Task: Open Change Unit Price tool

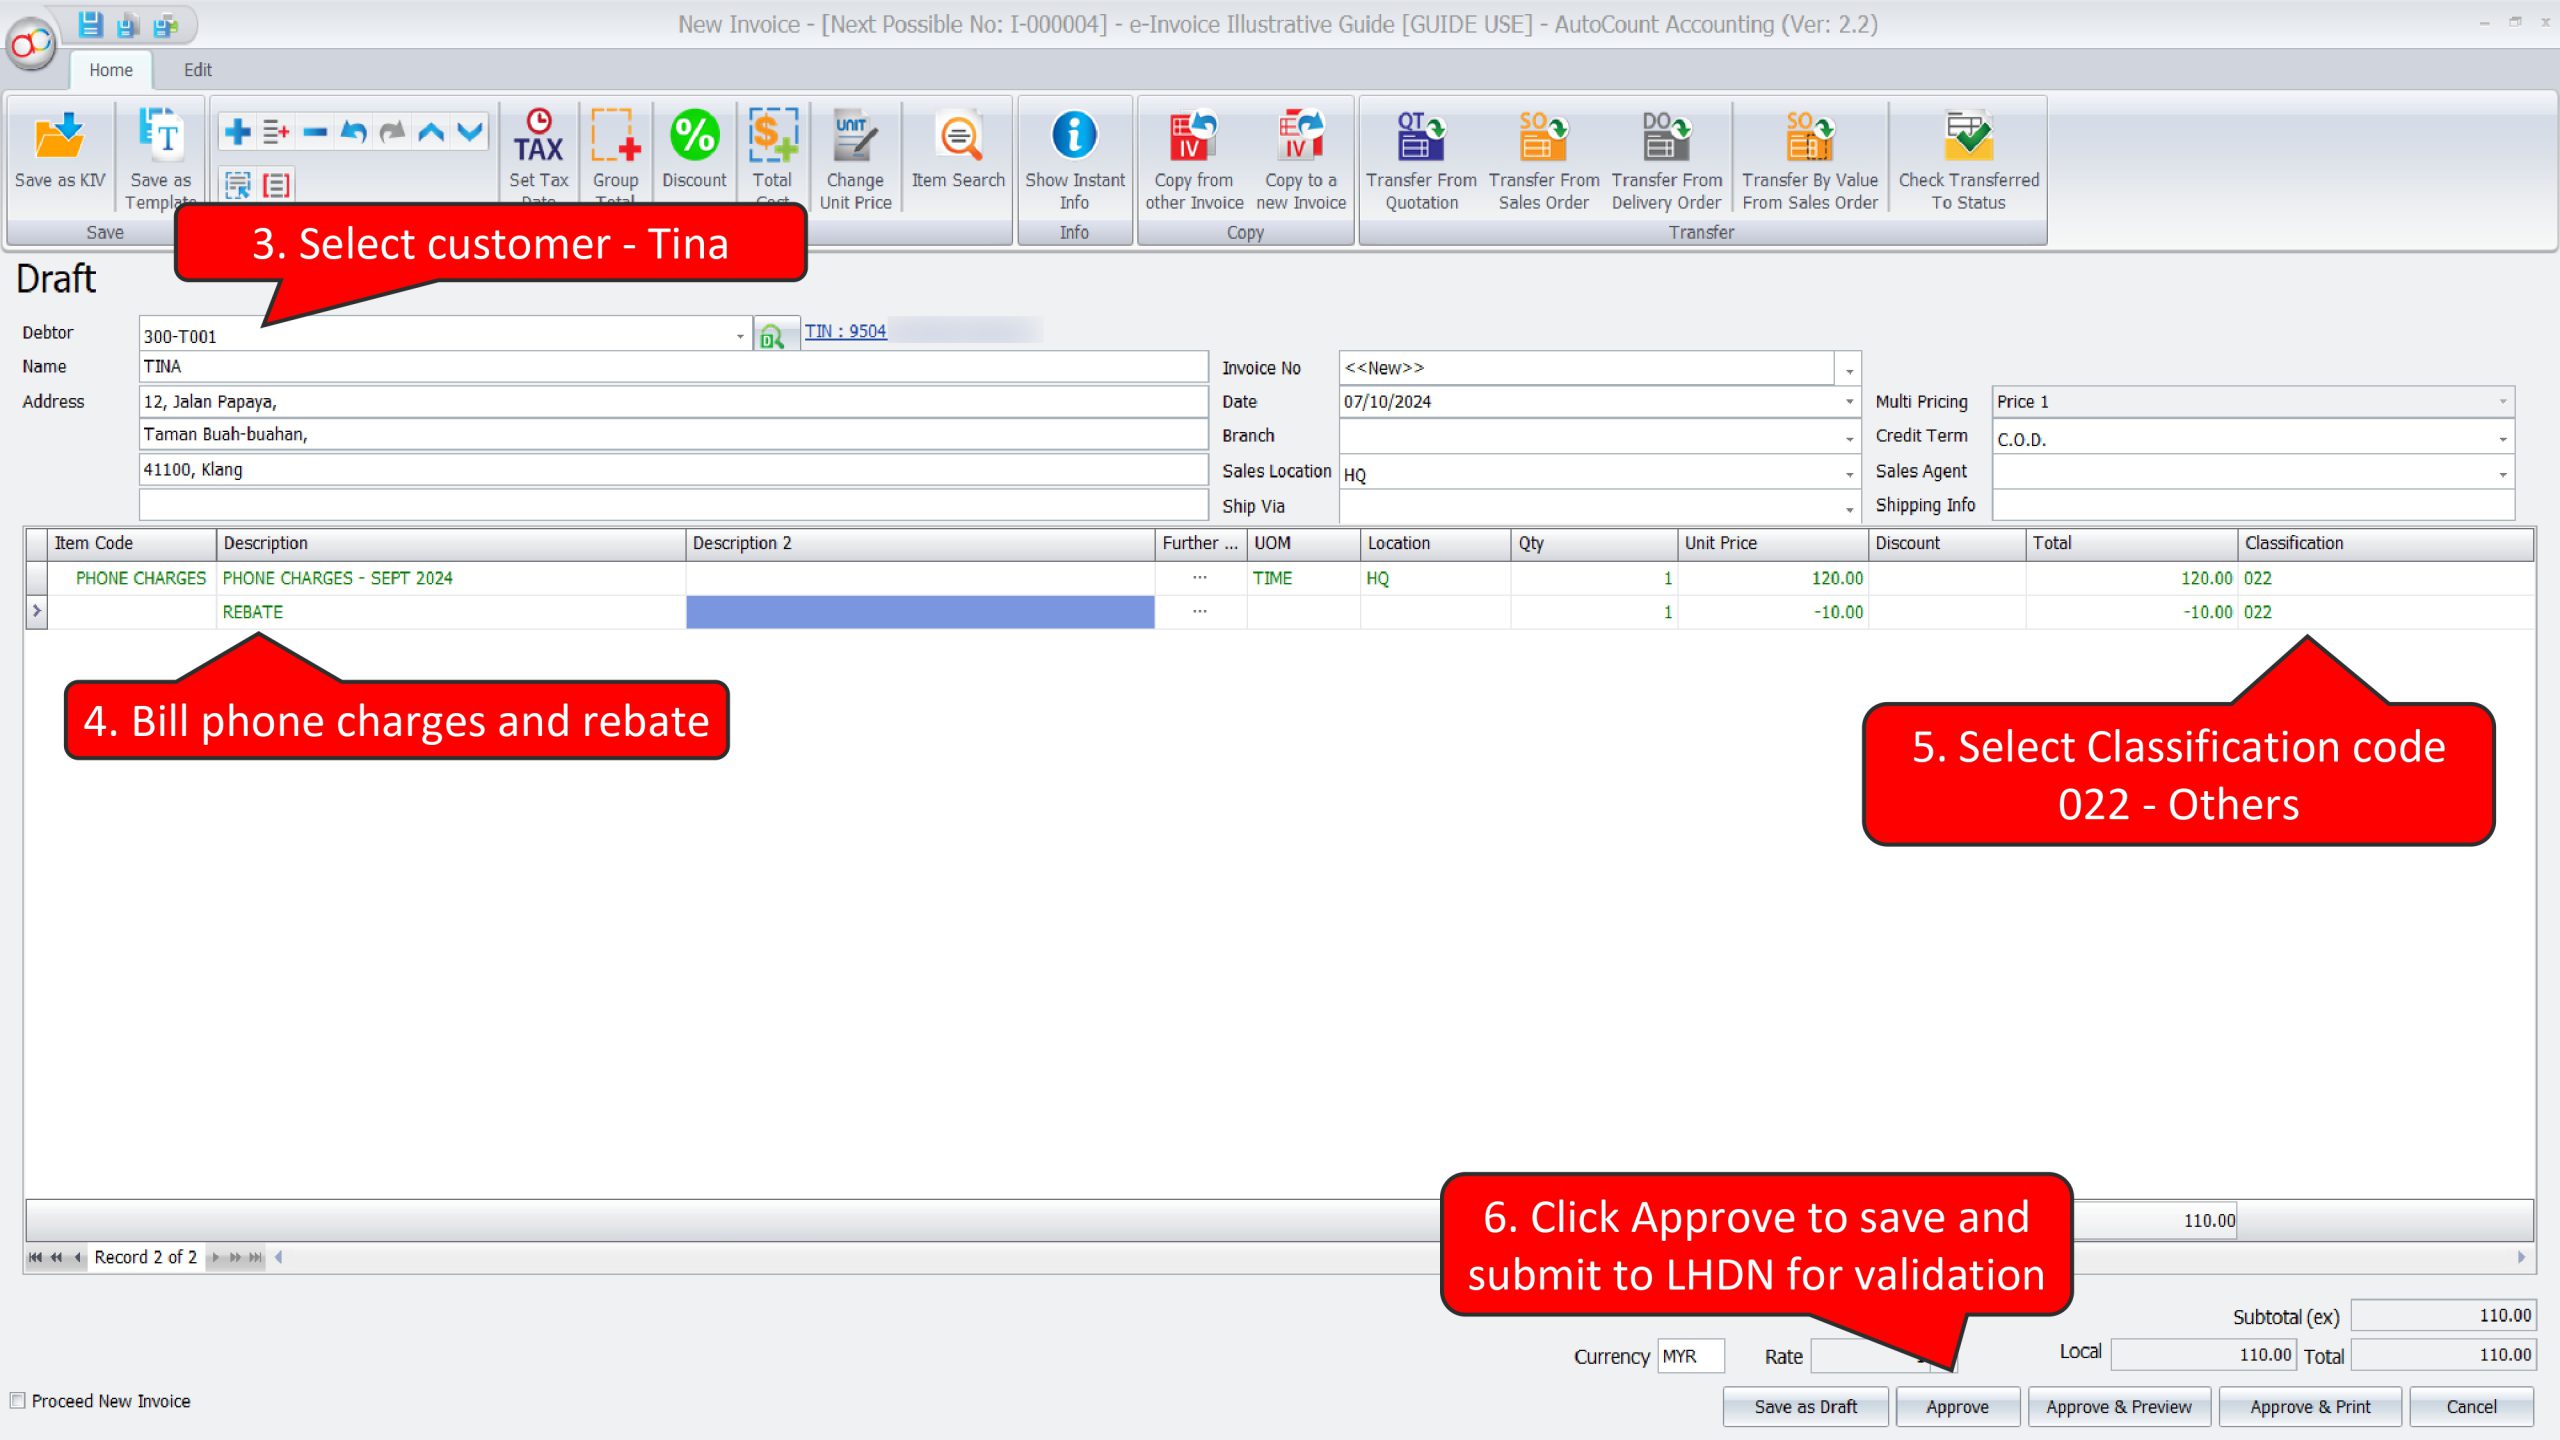Action: coord(855,158)
